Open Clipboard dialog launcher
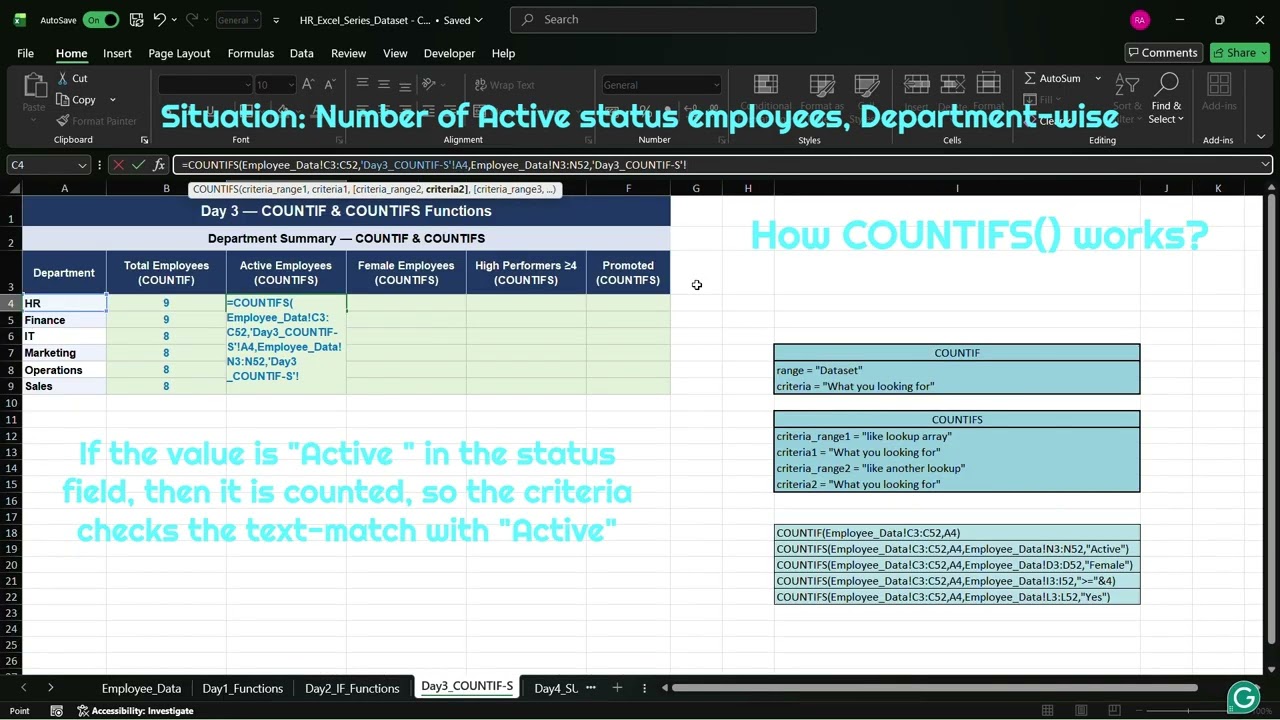 pos(144,140)
